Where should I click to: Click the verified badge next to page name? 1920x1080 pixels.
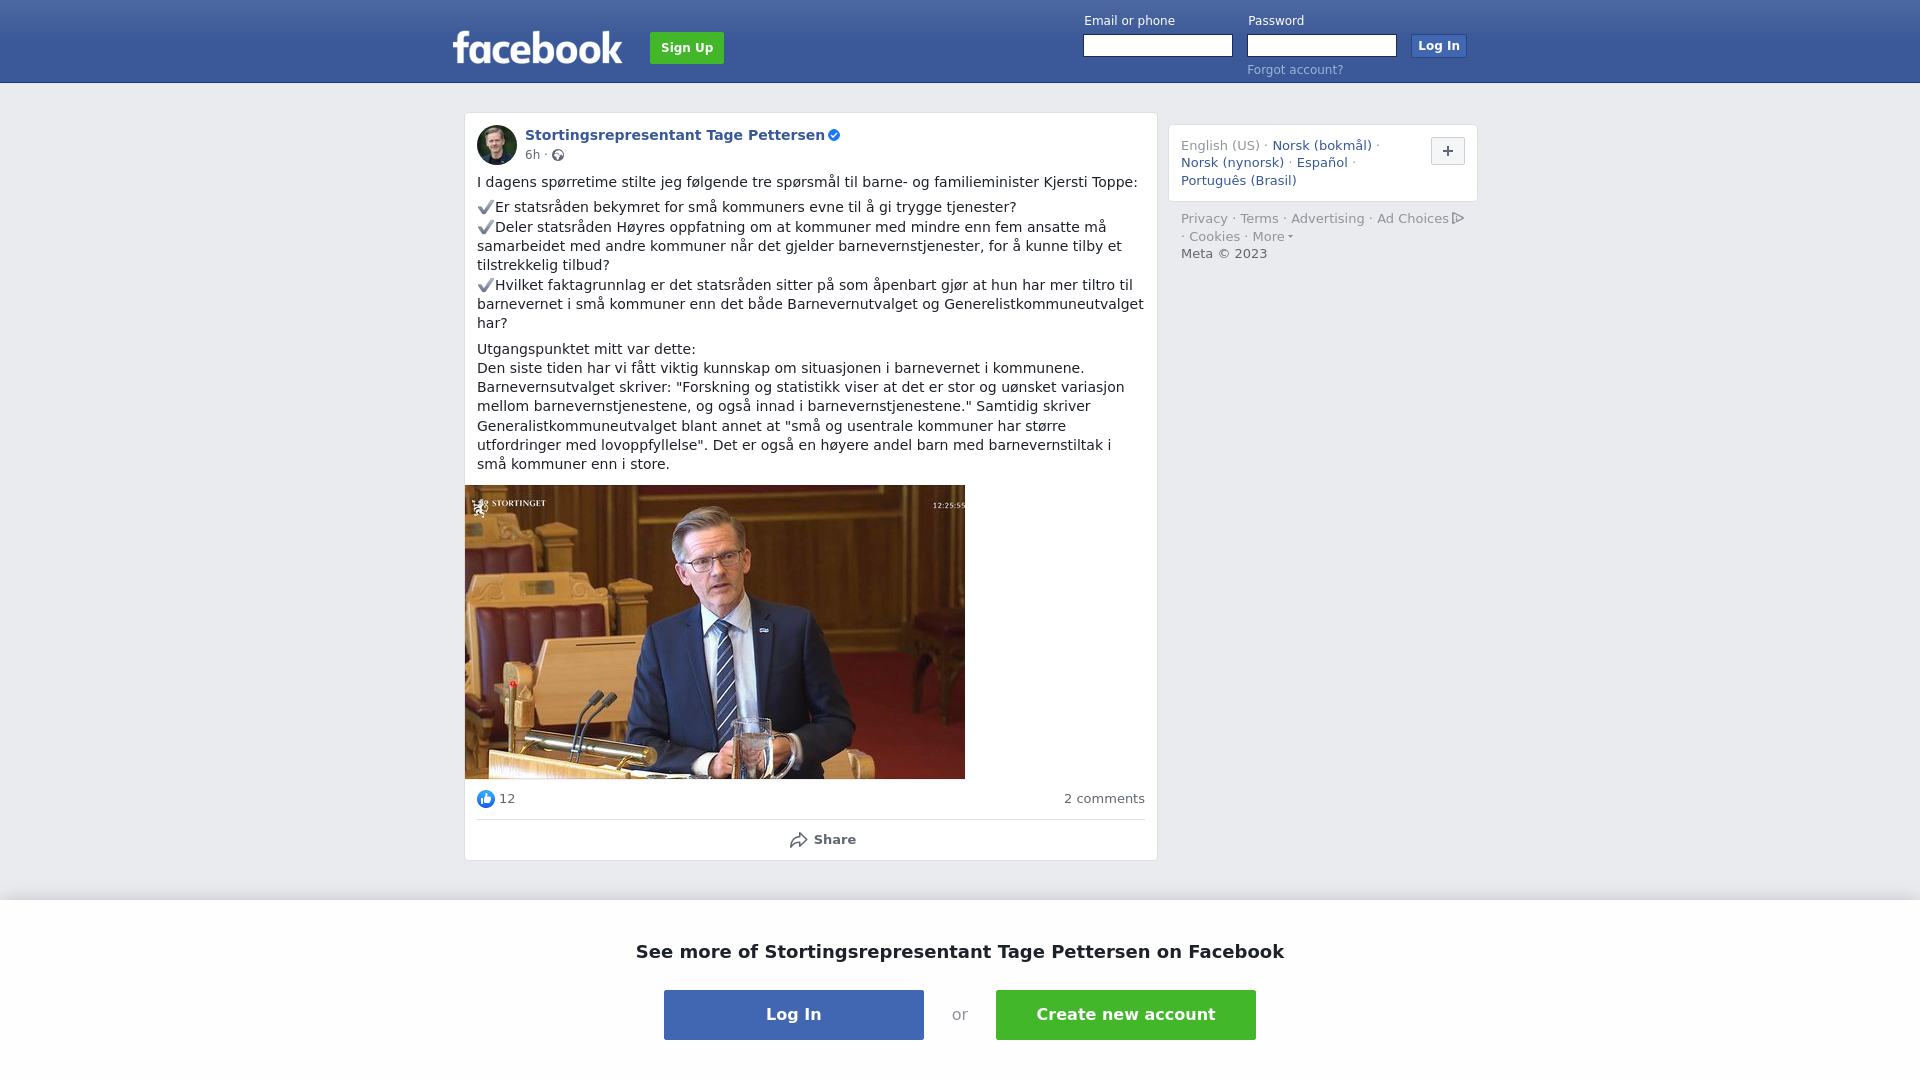[x=834, y=135]
